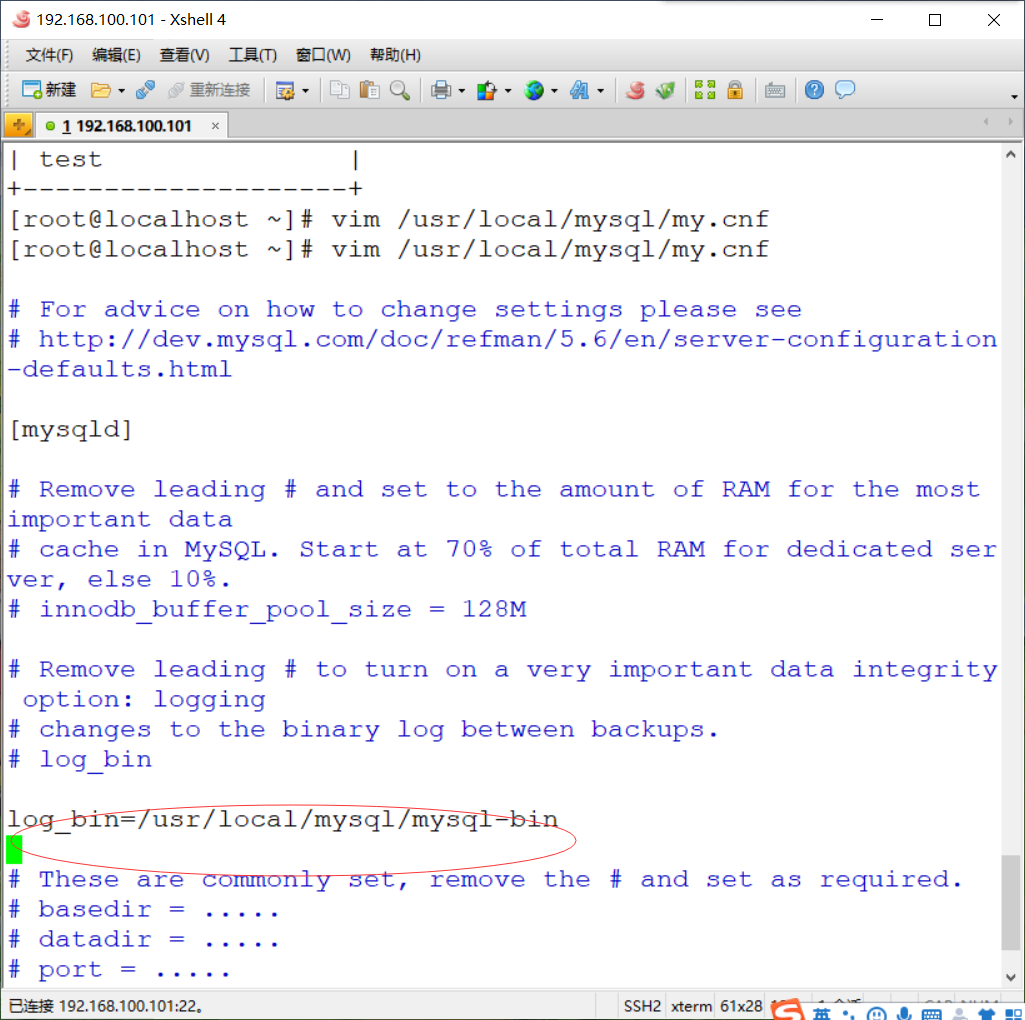Click the terminal vertical scrollbar thumb
1025x1020 pixels.
pyautogui.click(x=1011, y=903)
